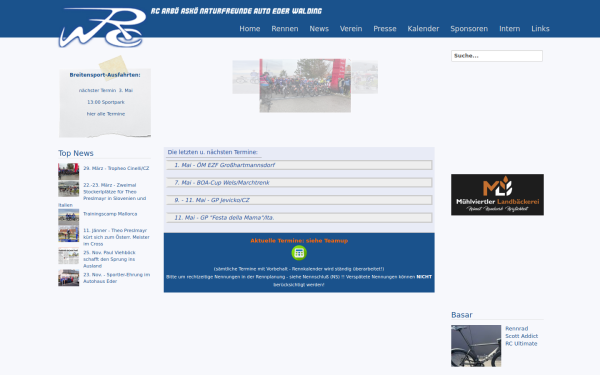Screen dimensions: 600x375
Task: Open the Links menu item
Action: [x=540, y=29]
